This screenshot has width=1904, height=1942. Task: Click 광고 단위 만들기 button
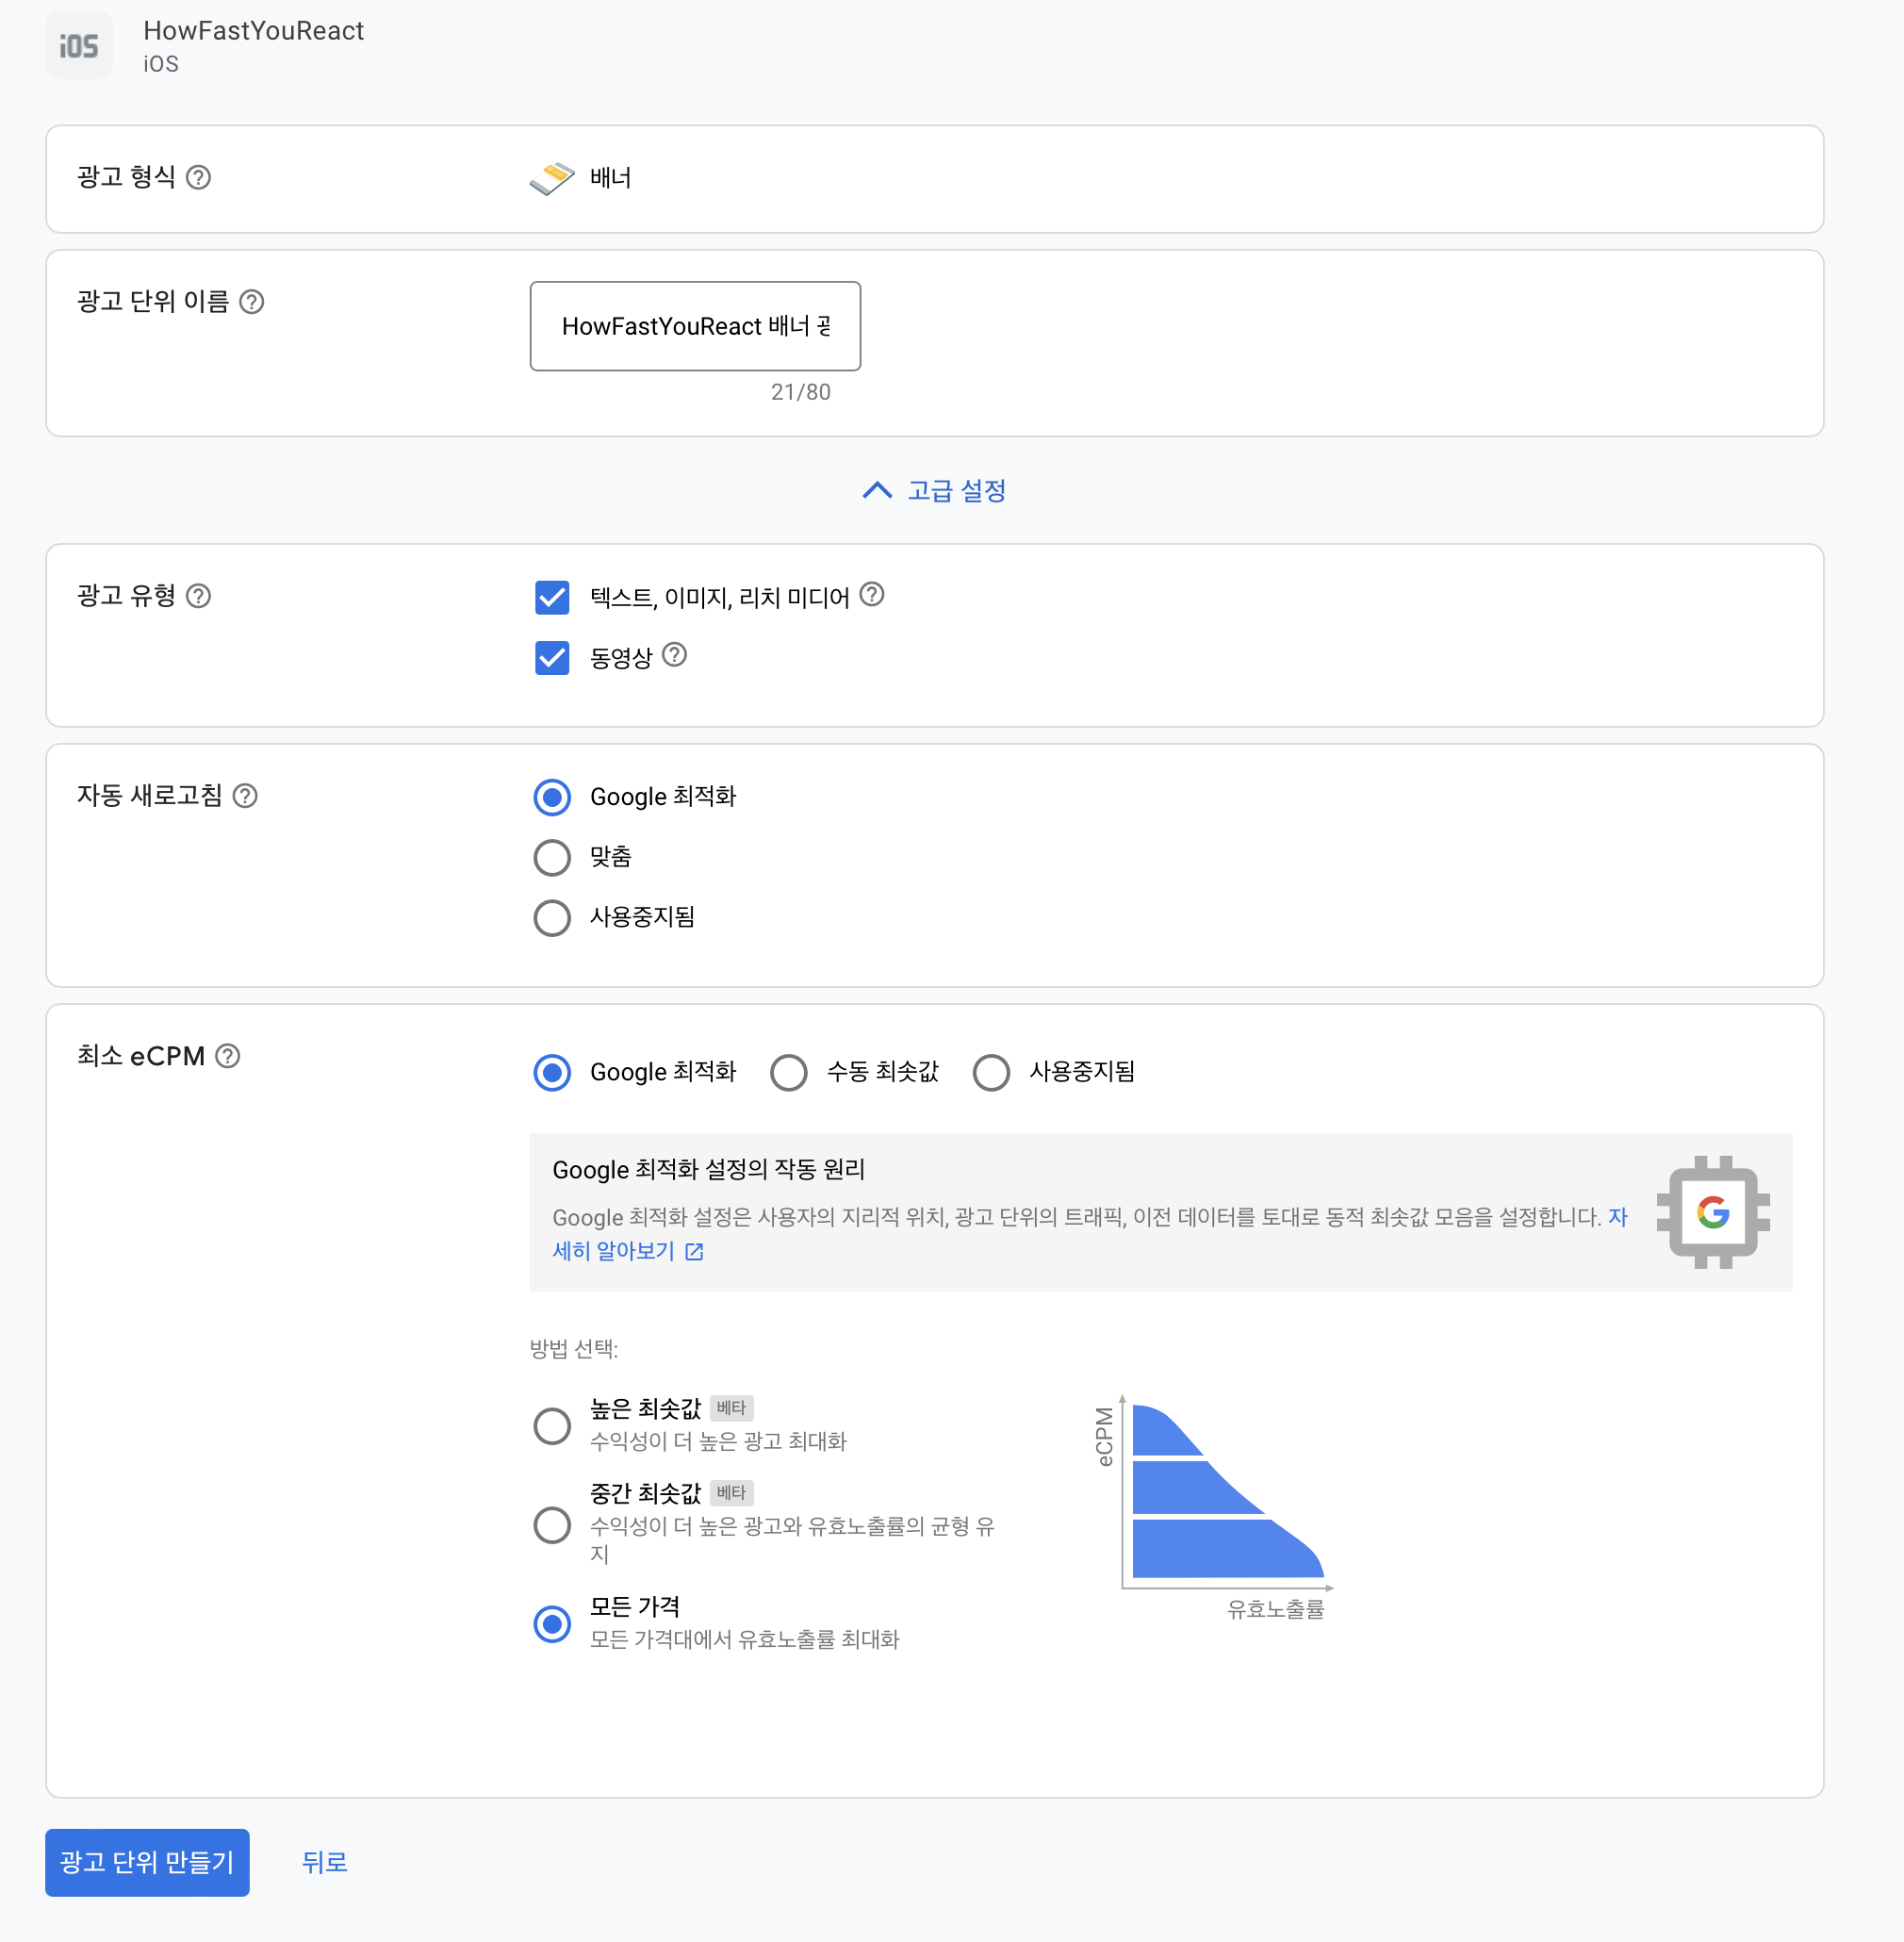(x=147, y=1862)
